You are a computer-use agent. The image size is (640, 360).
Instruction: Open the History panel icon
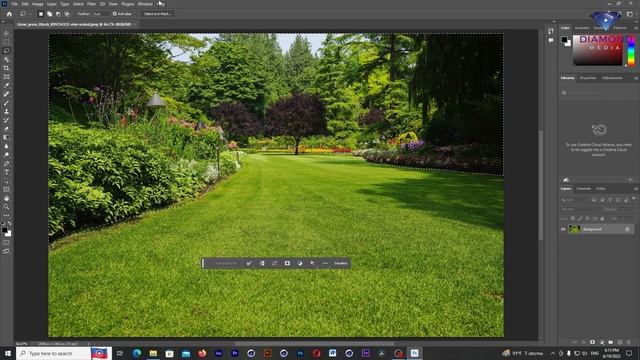pyautogui.click(x=551, y=31)
